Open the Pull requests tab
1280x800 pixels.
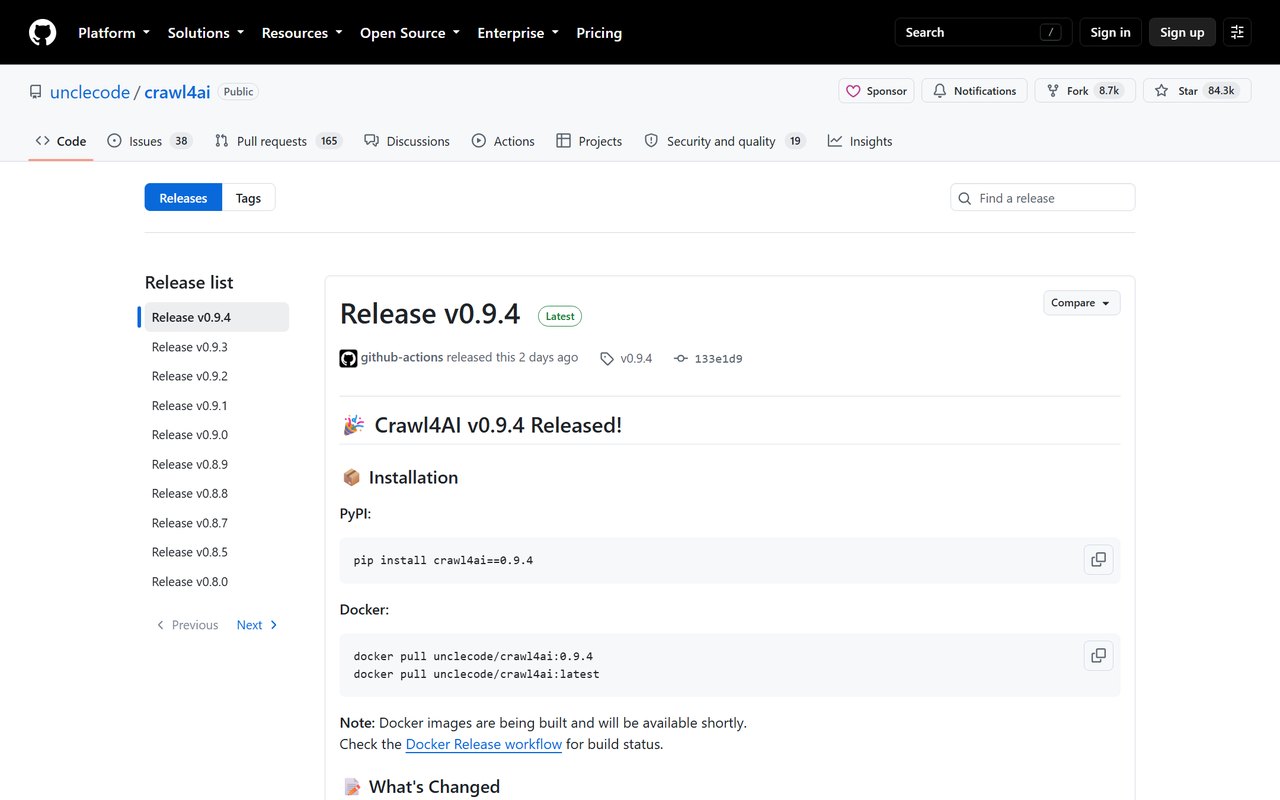(278, 141)
